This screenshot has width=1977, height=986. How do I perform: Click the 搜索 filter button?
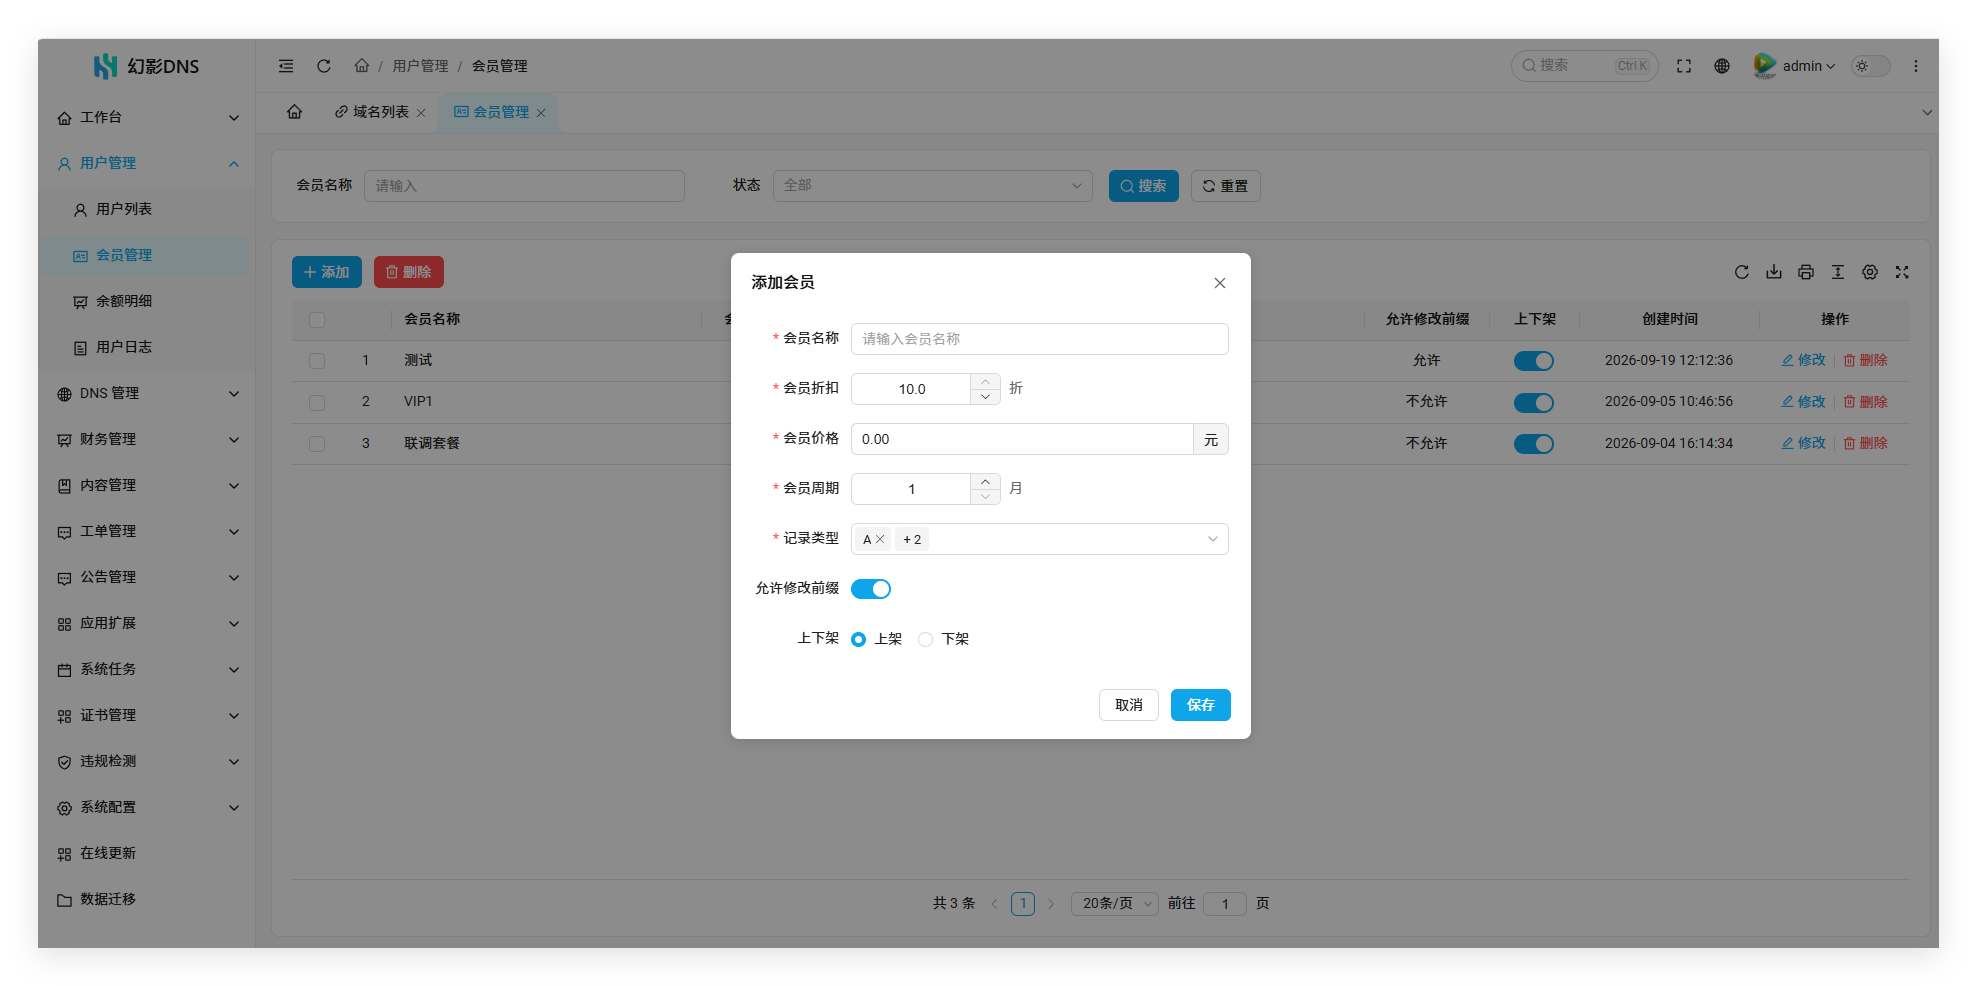coord(1144,186)
